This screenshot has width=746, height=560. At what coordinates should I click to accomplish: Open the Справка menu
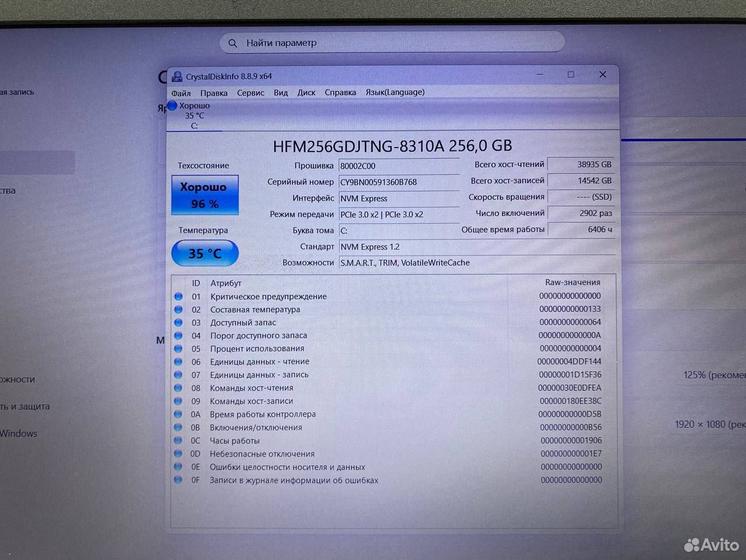(340, 92)
